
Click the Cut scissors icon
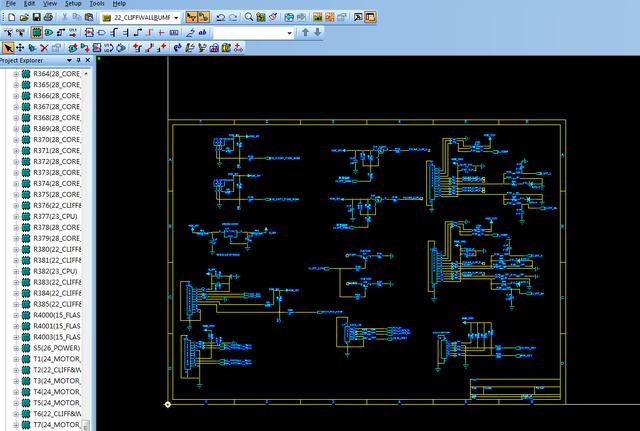tap(64, 17)
